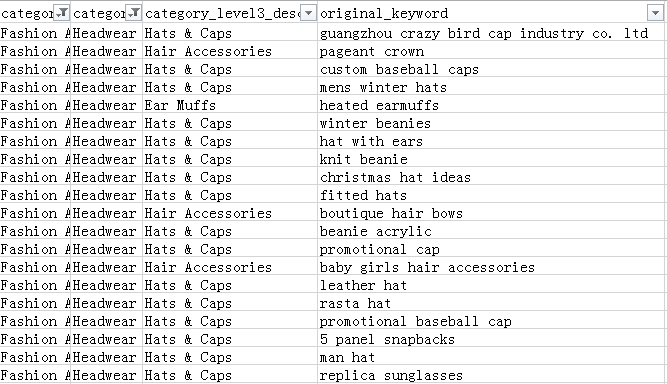Open active filter on second category column
667x384 pixels.
pos(134,13)
